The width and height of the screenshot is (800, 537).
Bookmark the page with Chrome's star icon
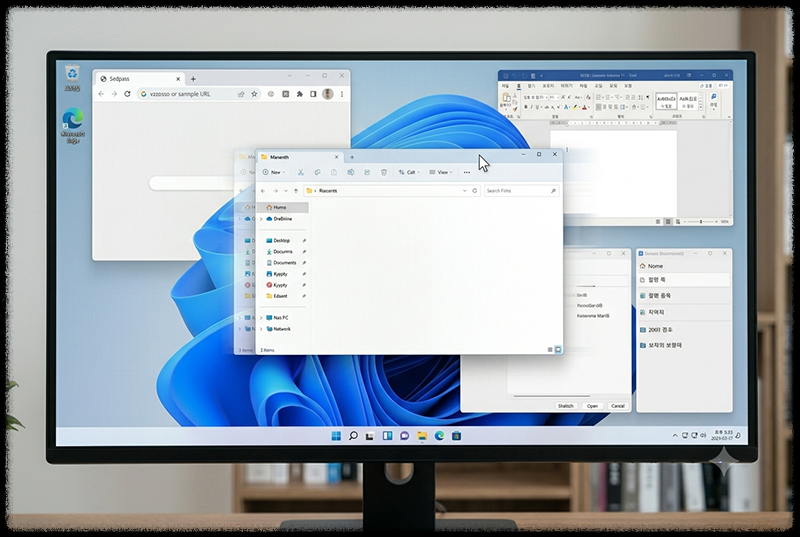click(x=254, y=94)
